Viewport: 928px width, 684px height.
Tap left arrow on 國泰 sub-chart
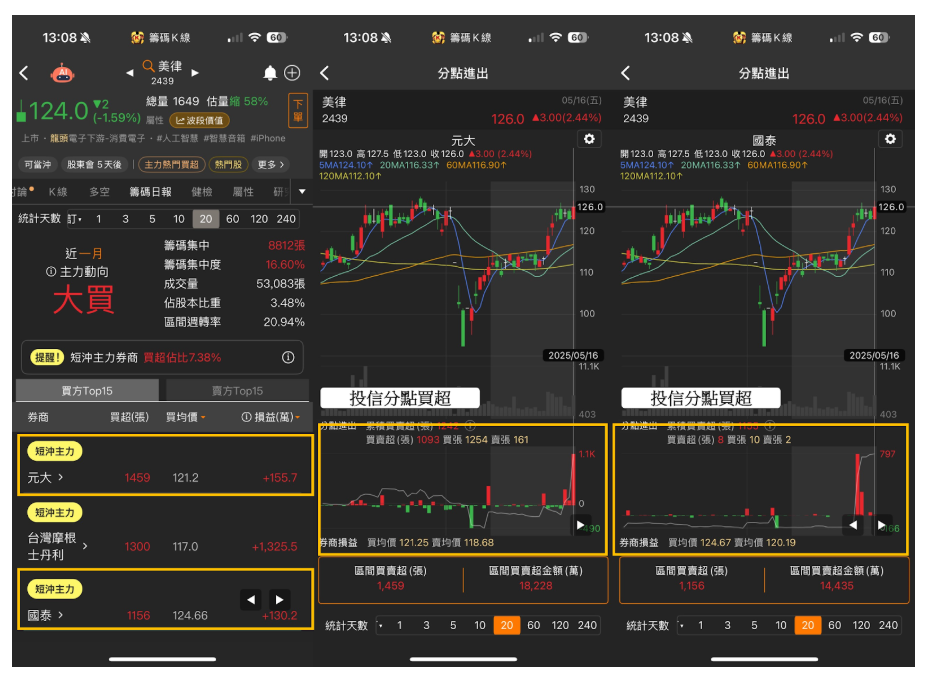[x=853, y=525]
